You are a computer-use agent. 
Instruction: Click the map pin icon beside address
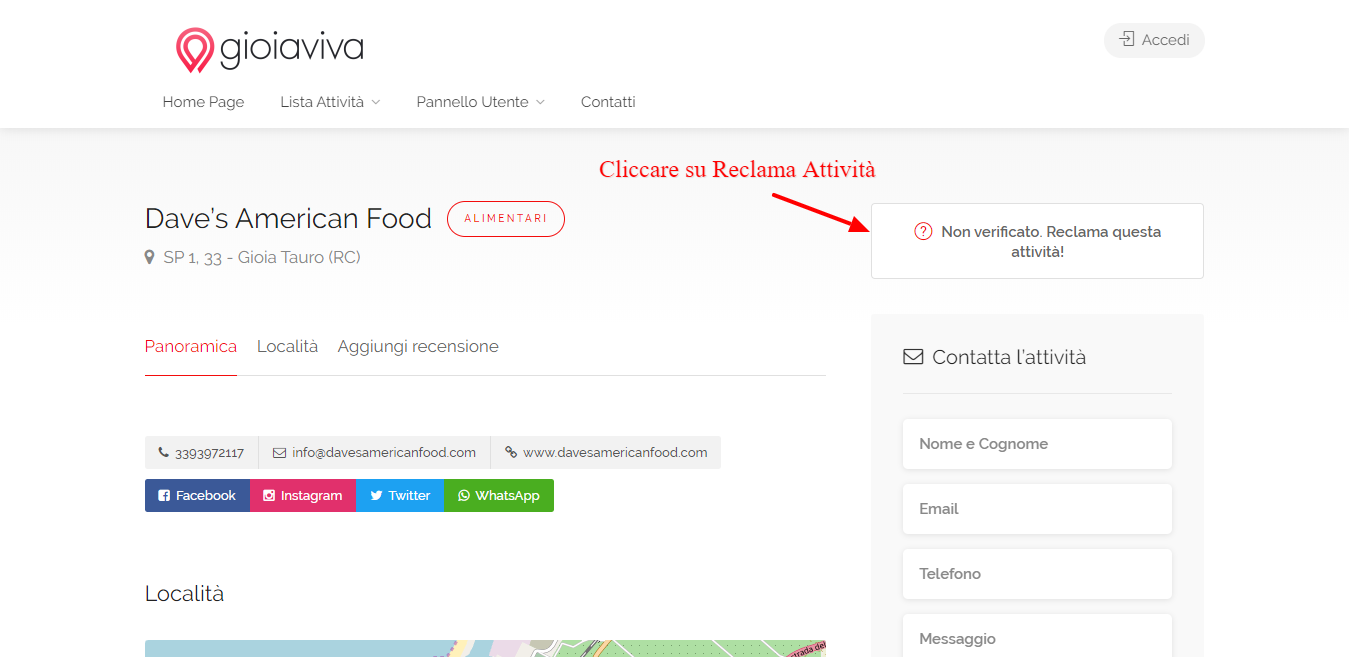click(x=150, y=258)
